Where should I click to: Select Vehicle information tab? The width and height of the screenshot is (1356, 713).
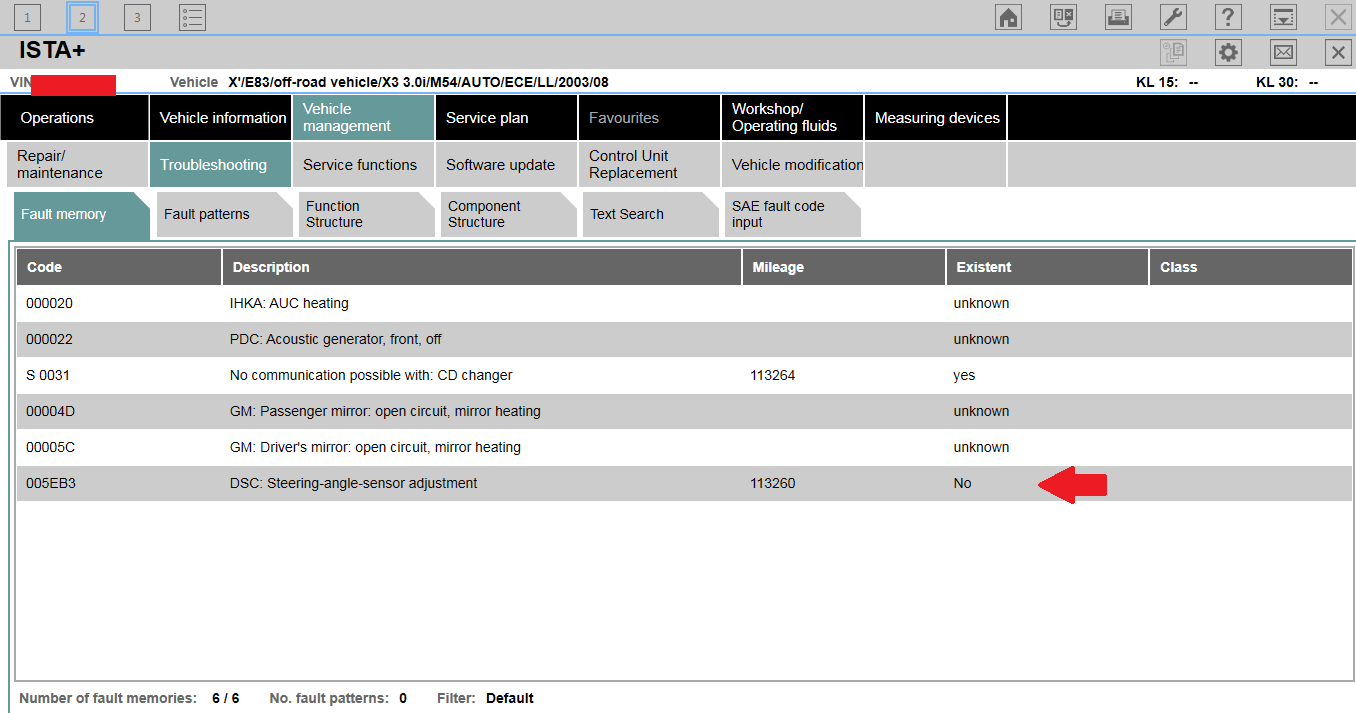(x=221, y=117)
